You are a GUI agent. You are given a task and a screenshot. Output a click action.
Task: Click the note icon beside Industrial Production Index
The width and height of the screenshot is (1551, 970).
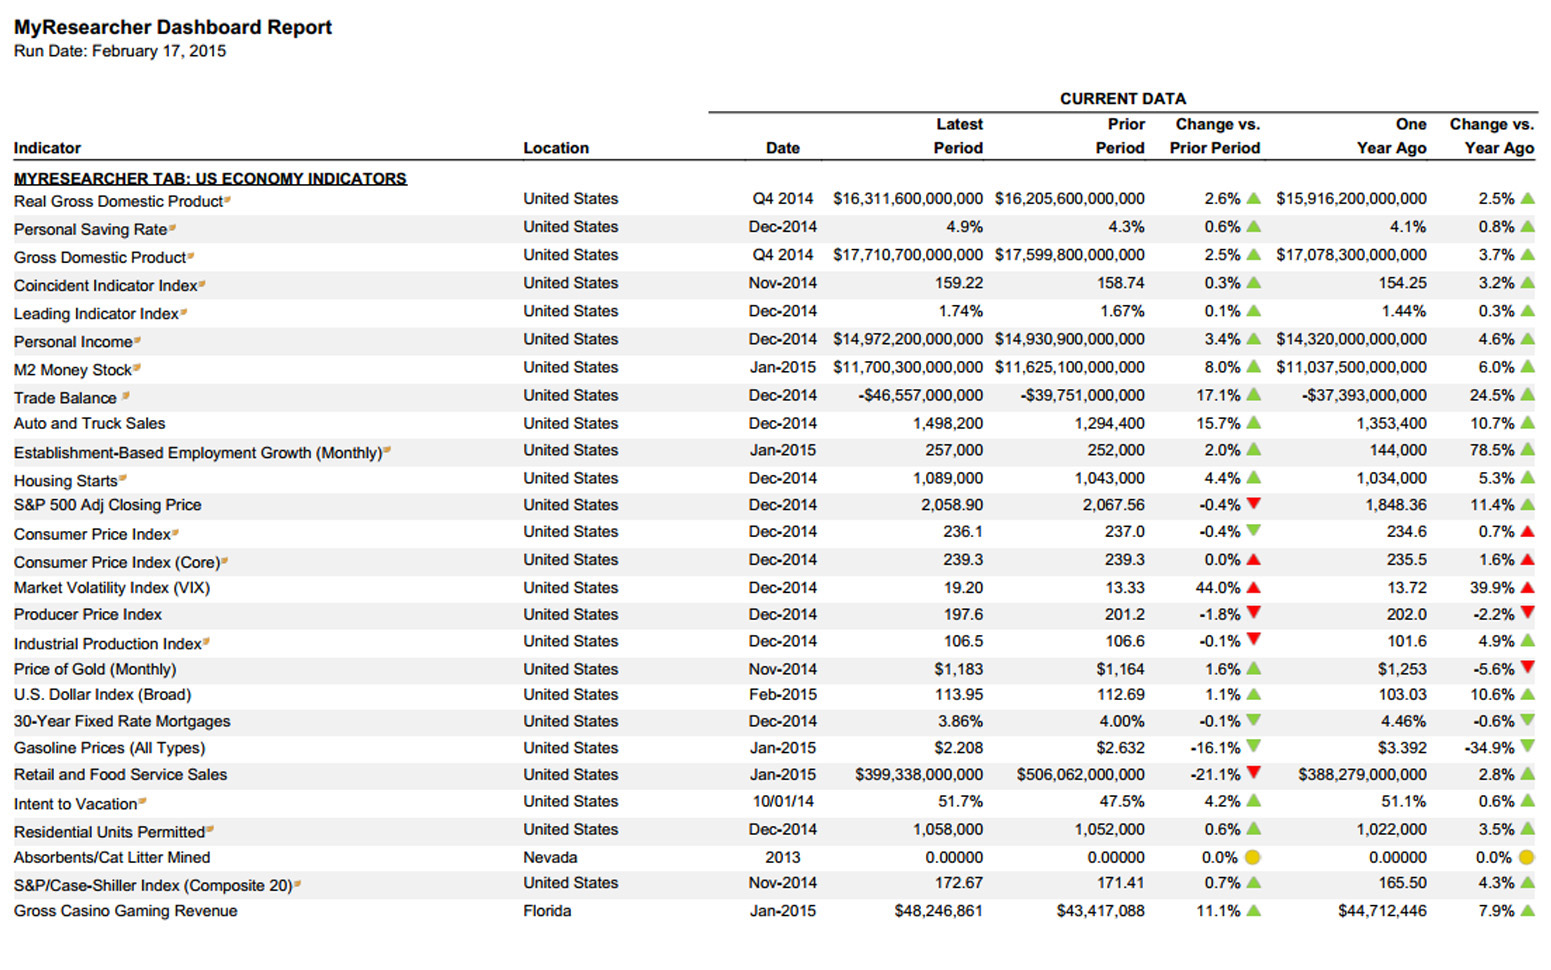coord(206,642)
